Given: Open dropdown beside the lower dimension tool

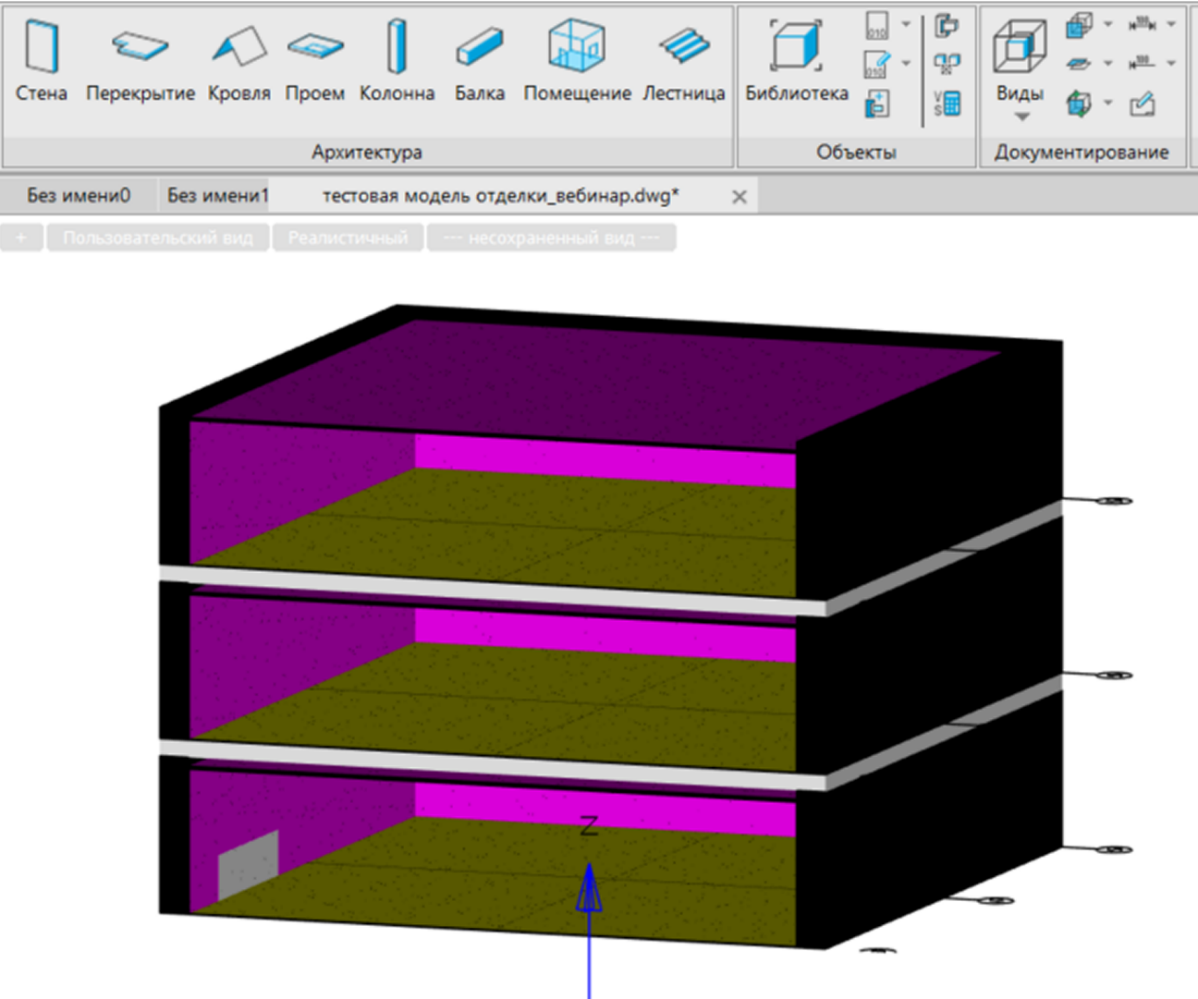Looking at the screenshot, I should click(x=1171, y=63).
